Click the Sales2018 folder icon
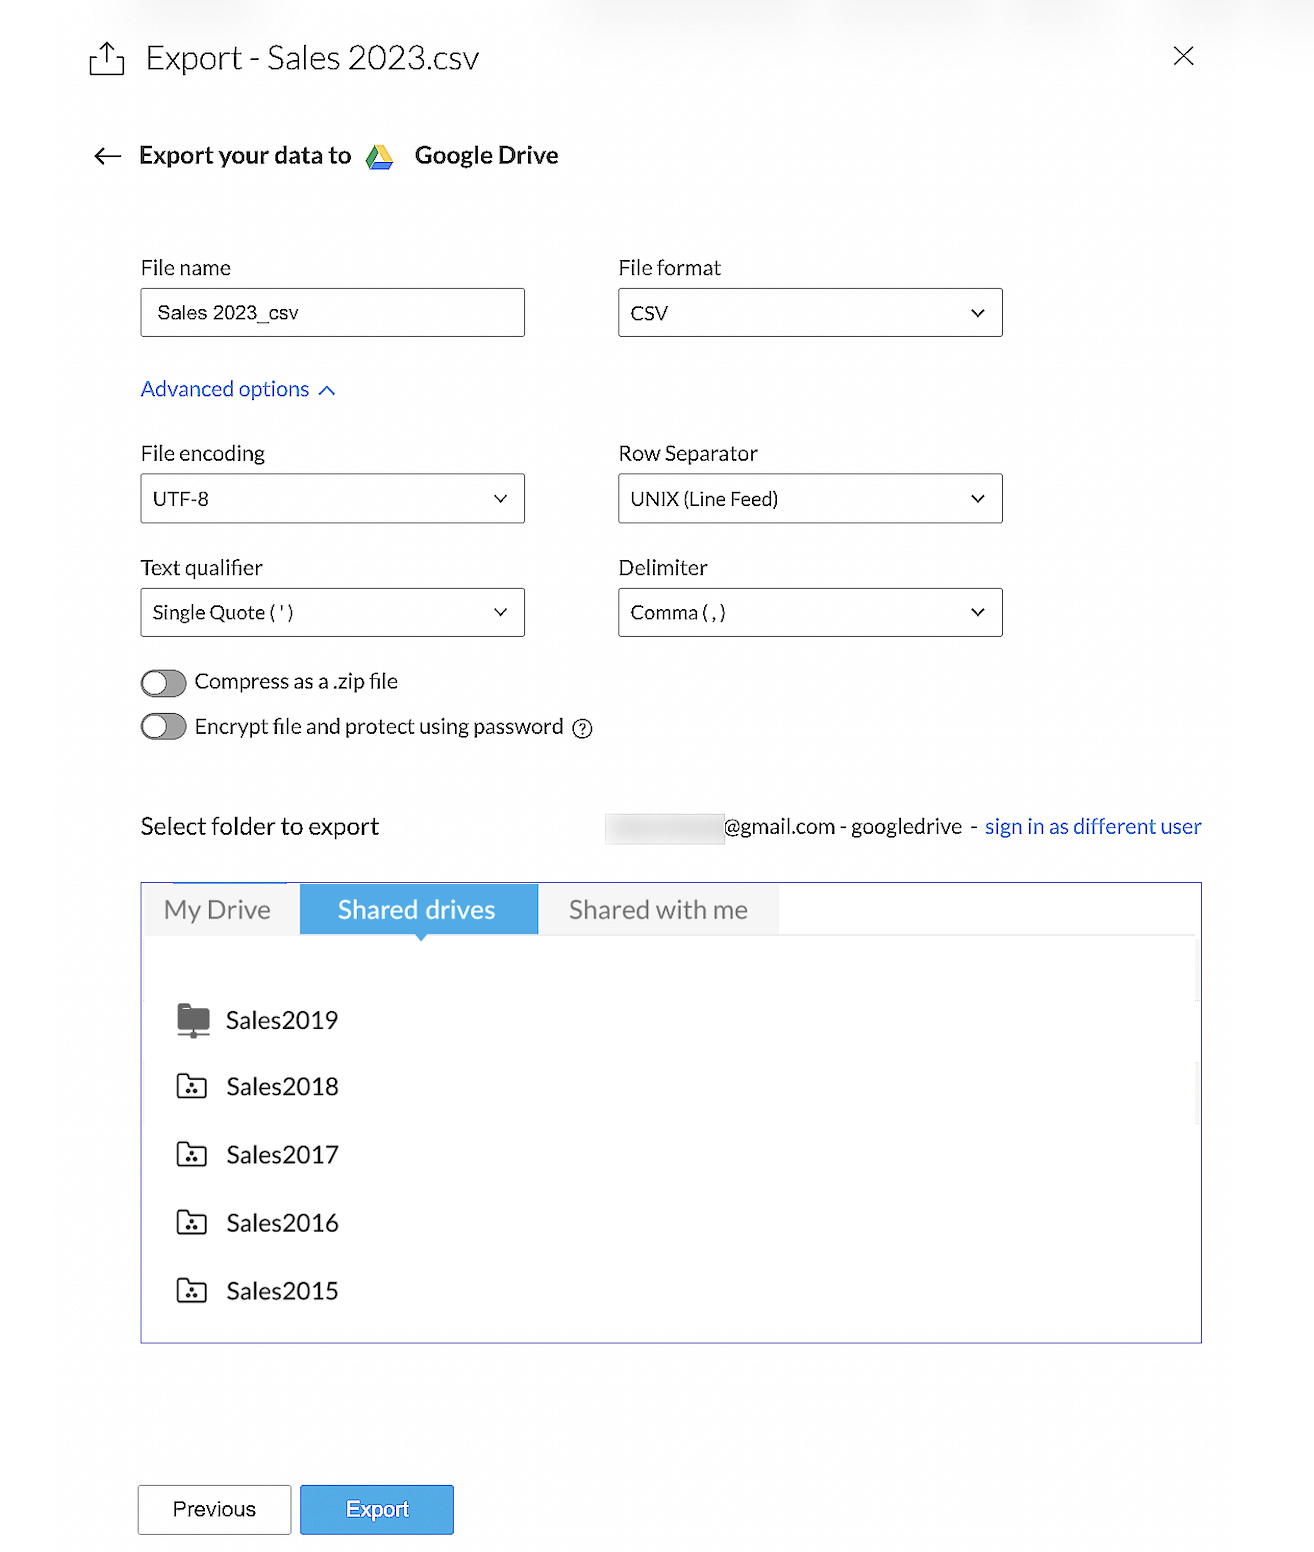 192,1087
